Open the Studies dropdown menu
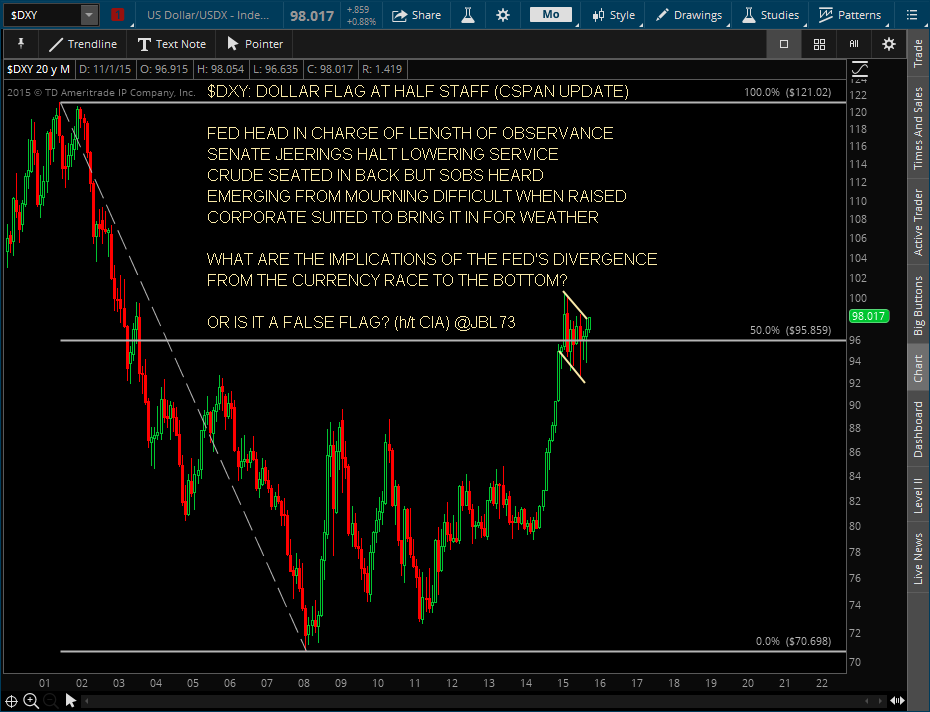The image size is (930, 712). [x=771, y=15]
